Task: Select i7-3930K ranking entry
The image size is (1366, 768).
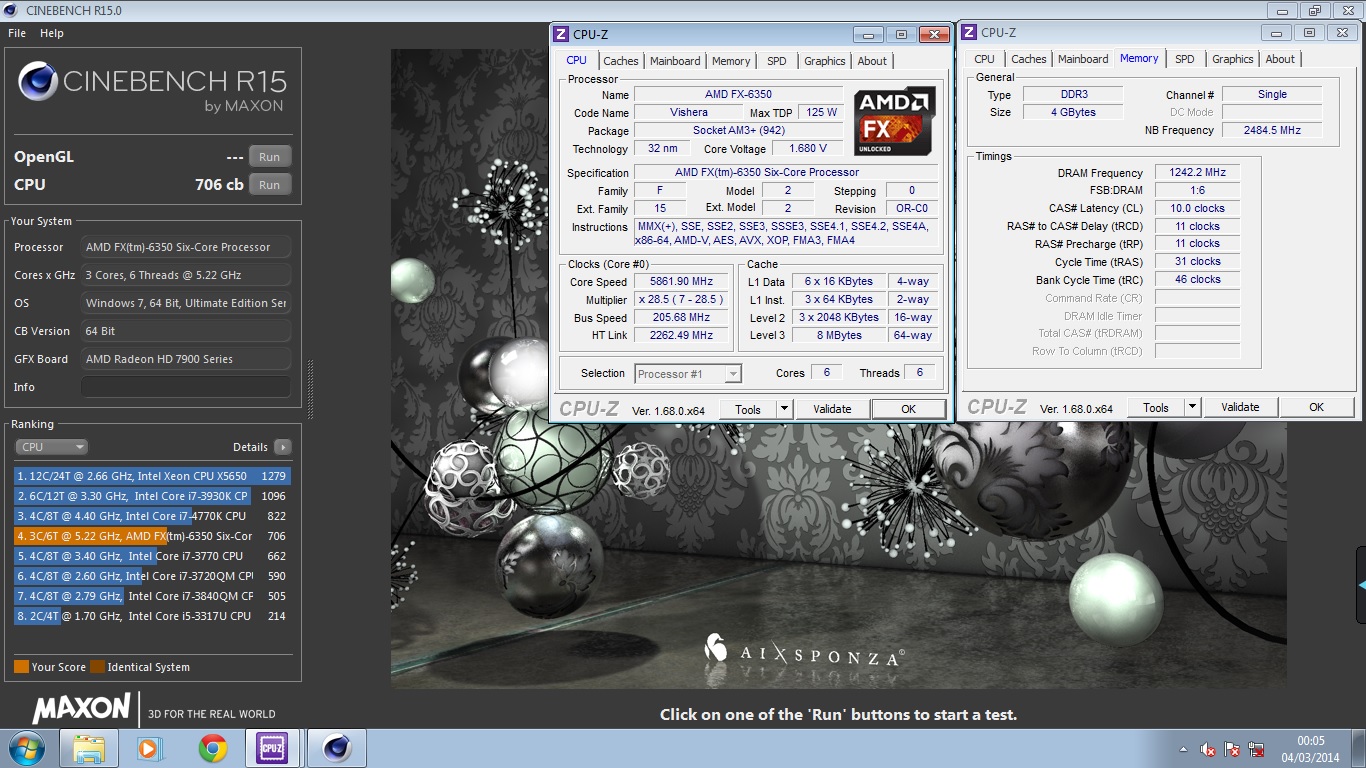Action: coord(152,496)
